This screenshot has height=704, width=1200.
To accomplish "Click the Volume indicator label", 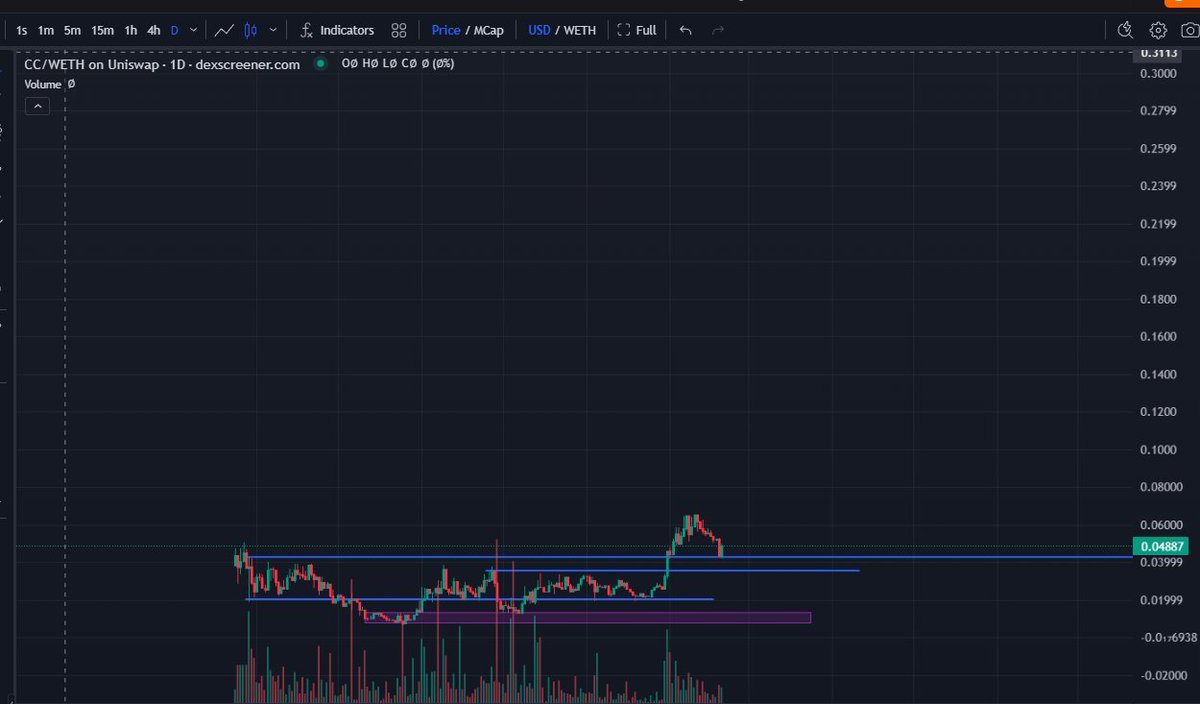I will 44,85.
